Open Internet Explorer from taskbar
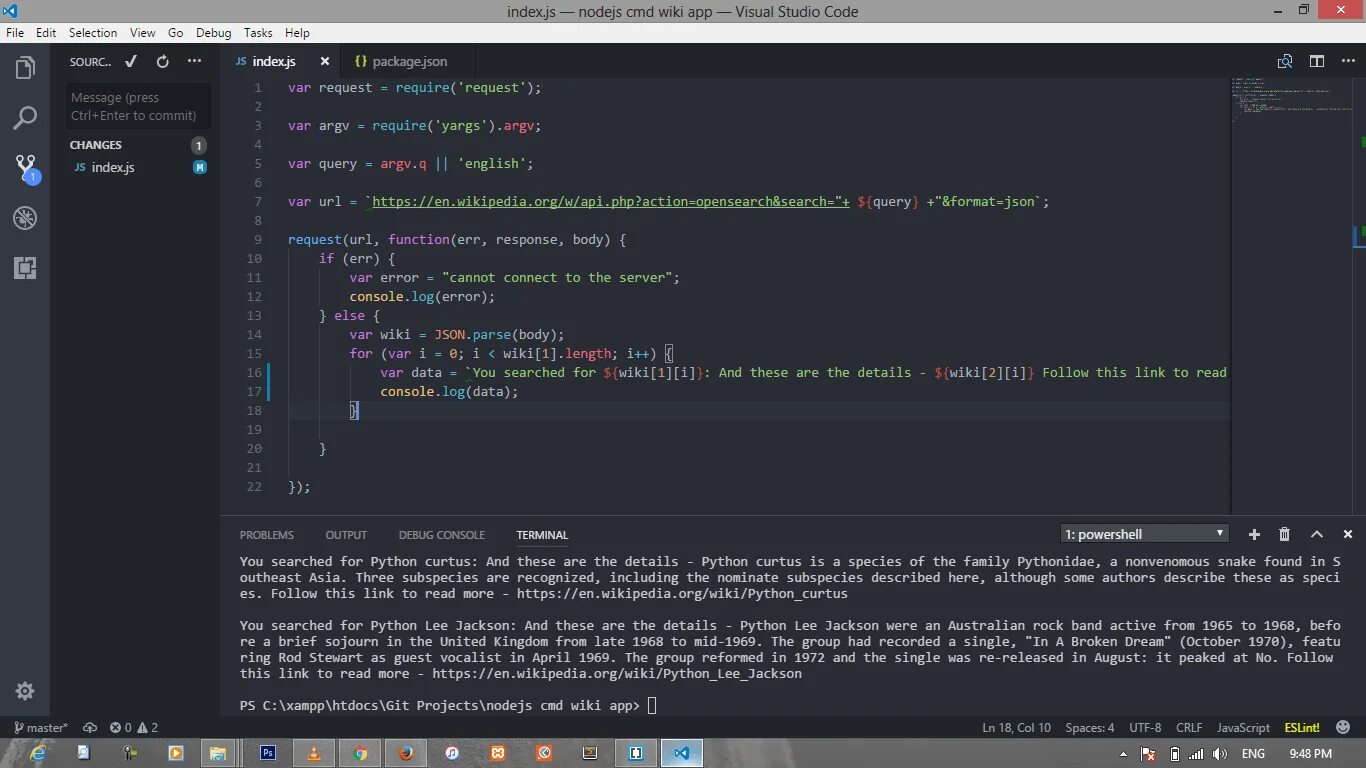The image size is (1366, 768). (x=39, y=753)
